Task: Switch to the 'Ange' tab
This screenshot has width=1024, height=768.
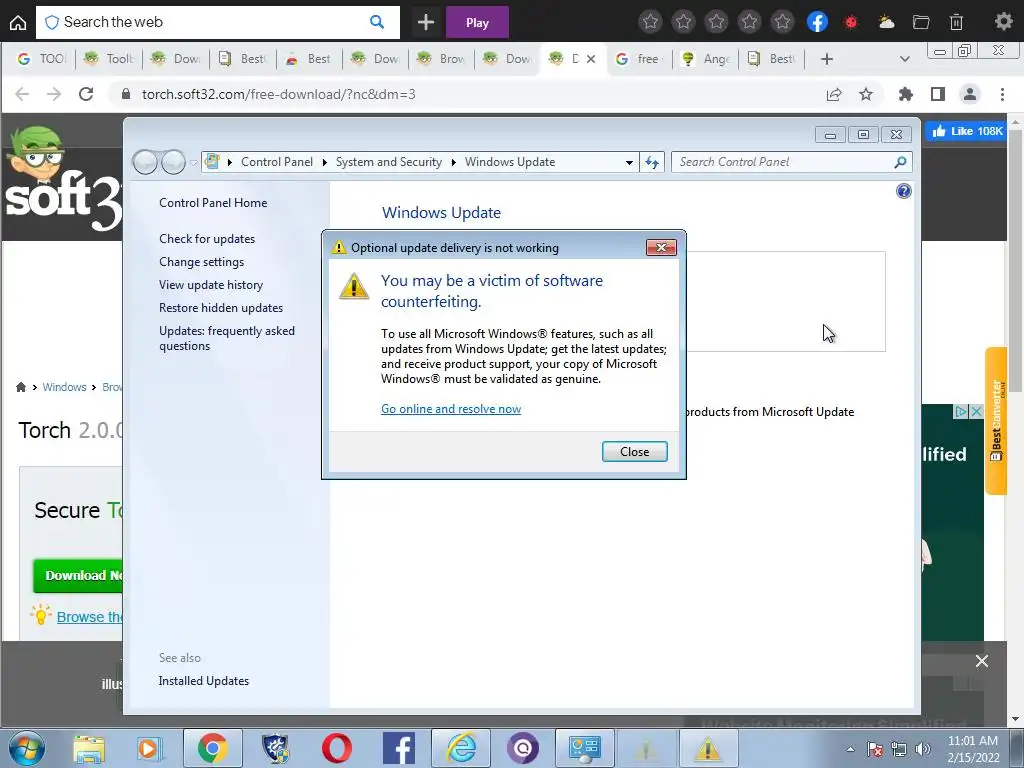Action: [706, 59]
